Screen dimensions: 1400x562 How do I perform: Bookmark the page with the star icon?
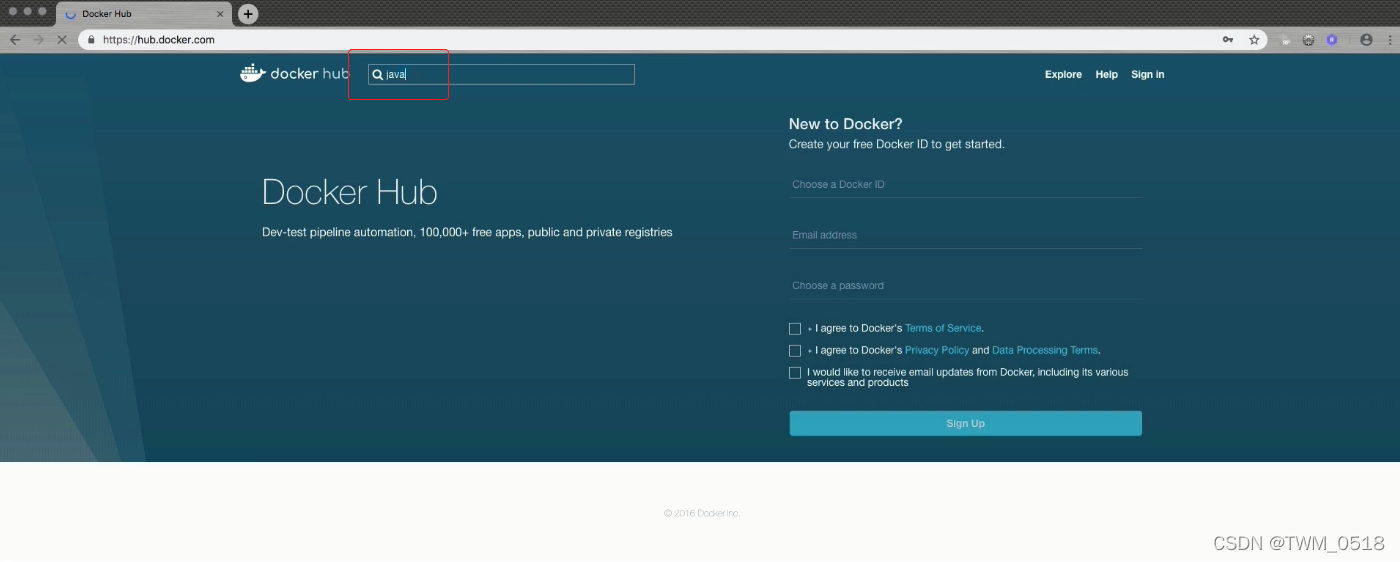(1254, 40)
